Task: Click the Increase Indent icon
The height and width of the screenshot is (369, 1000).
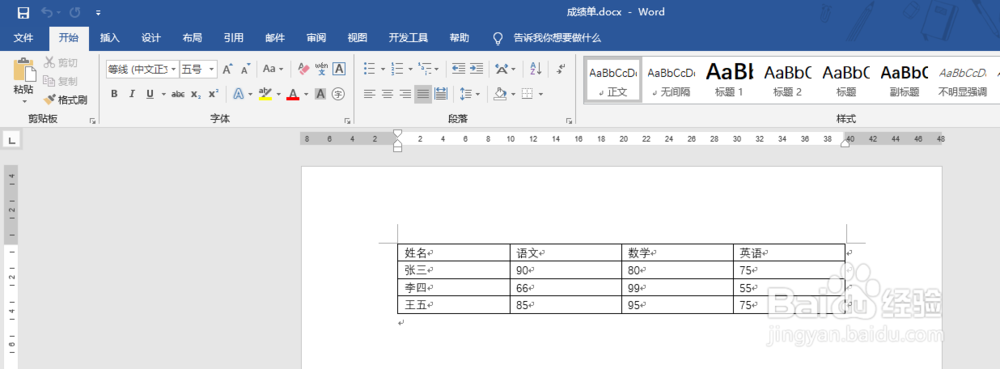Action: pos(476,69)
